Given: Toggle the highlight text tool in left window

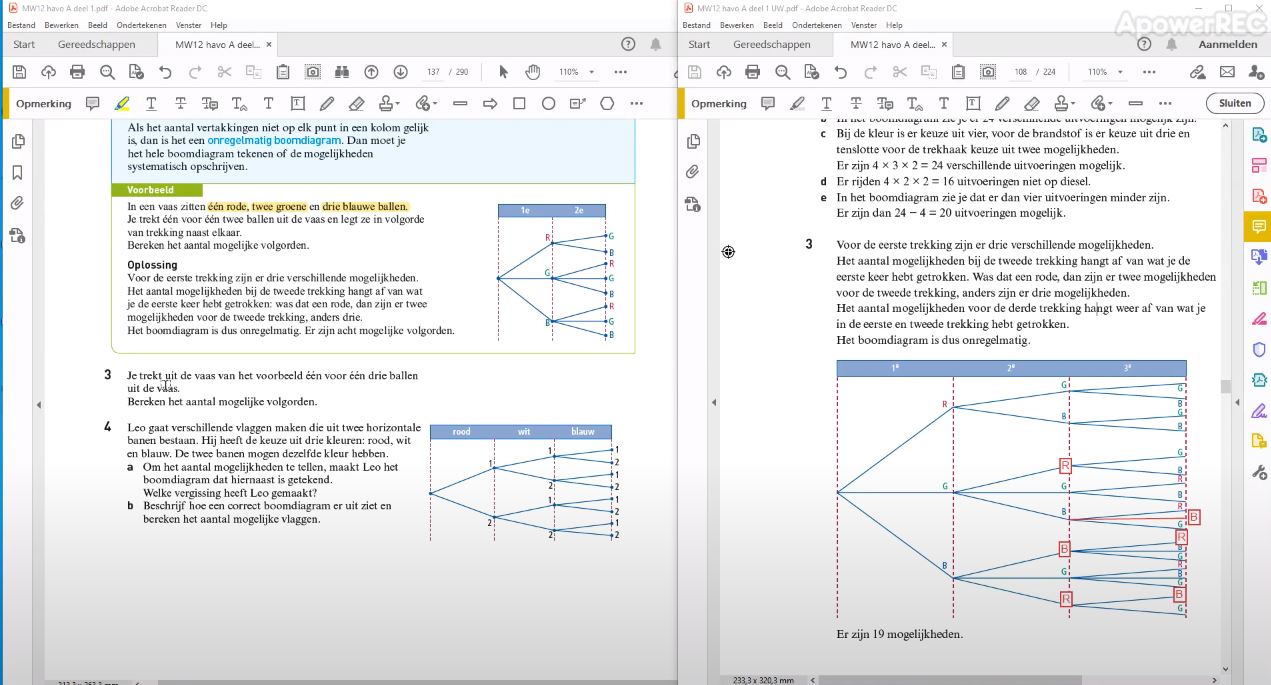Looking at the screenshot, I should point(122,103).
